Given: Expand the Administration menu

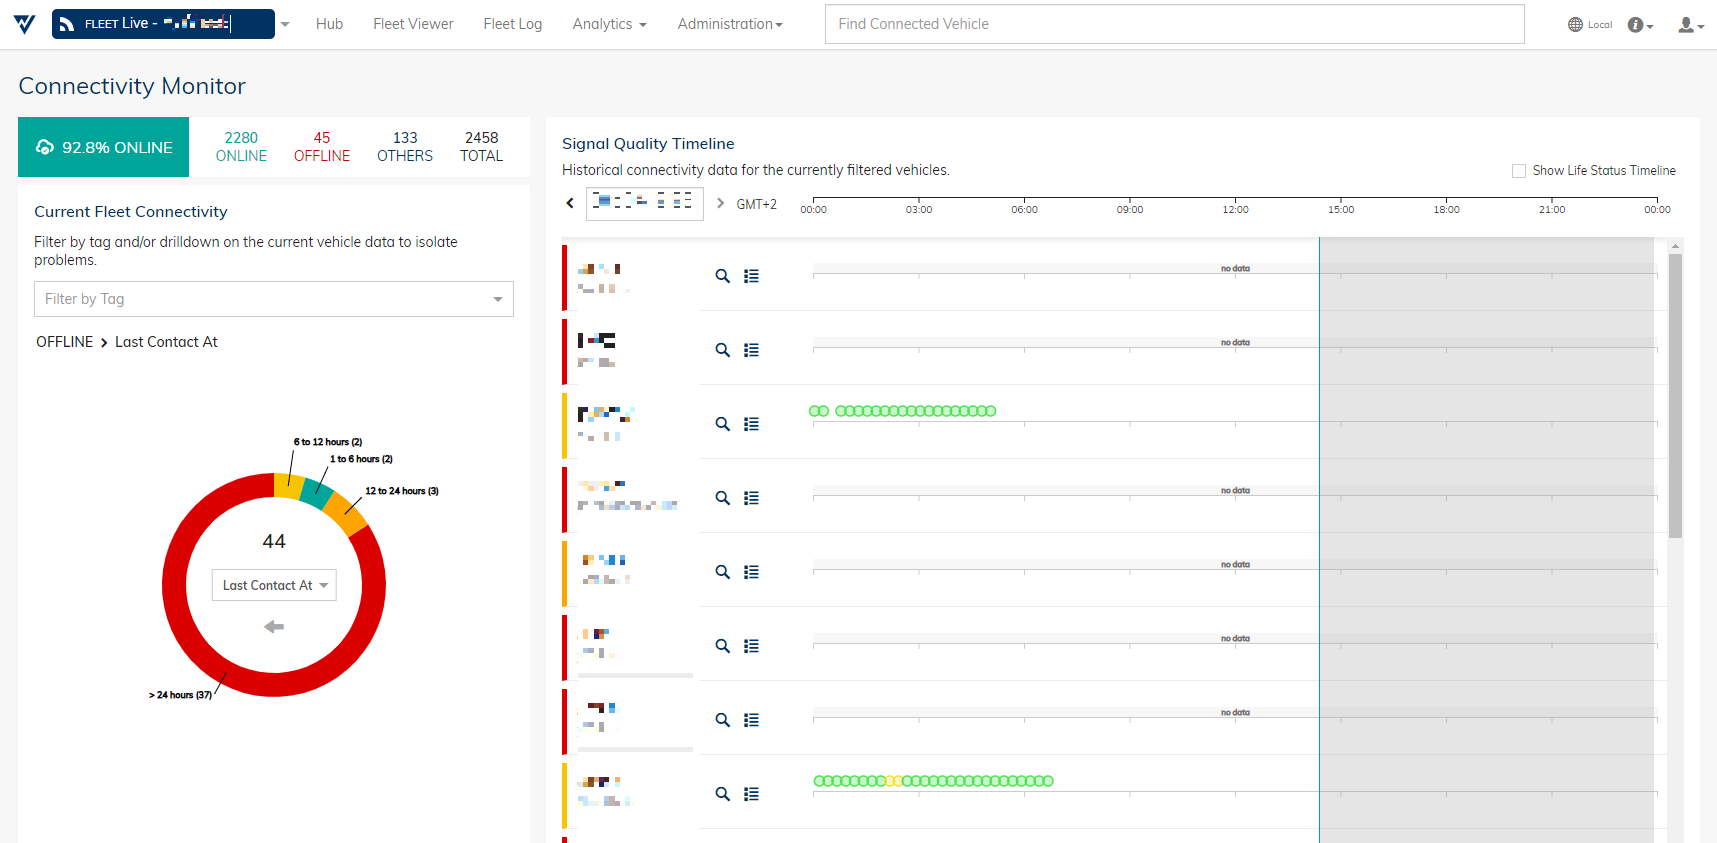Looking at the screenshot, I should tap(730, 24).
